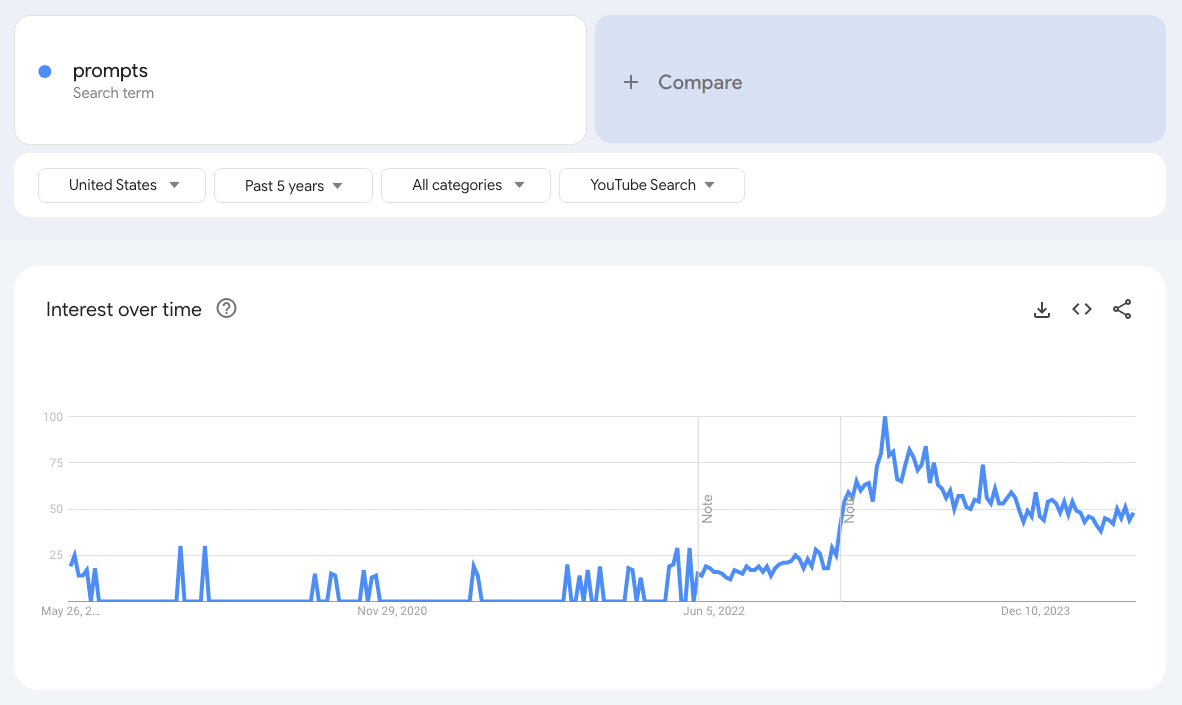Screen dimensions: 1182x705
Task: Click the blue dot beside prompts
Action: click(45, 71)
